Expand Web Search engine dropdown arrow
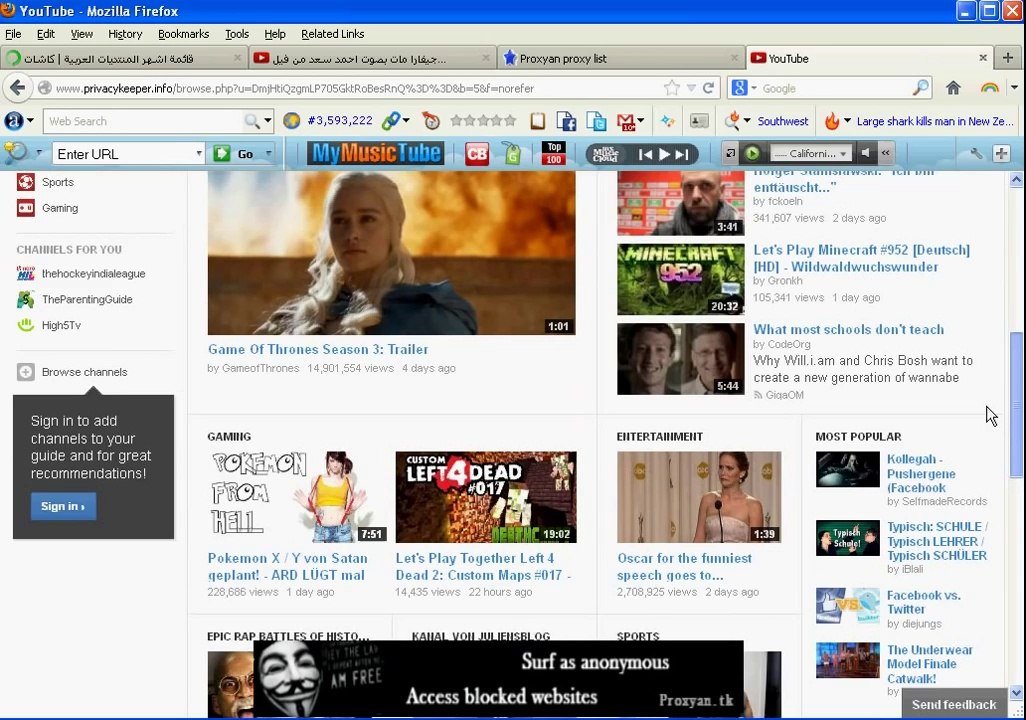This screenshot has width=1026, height=720. 267,121
